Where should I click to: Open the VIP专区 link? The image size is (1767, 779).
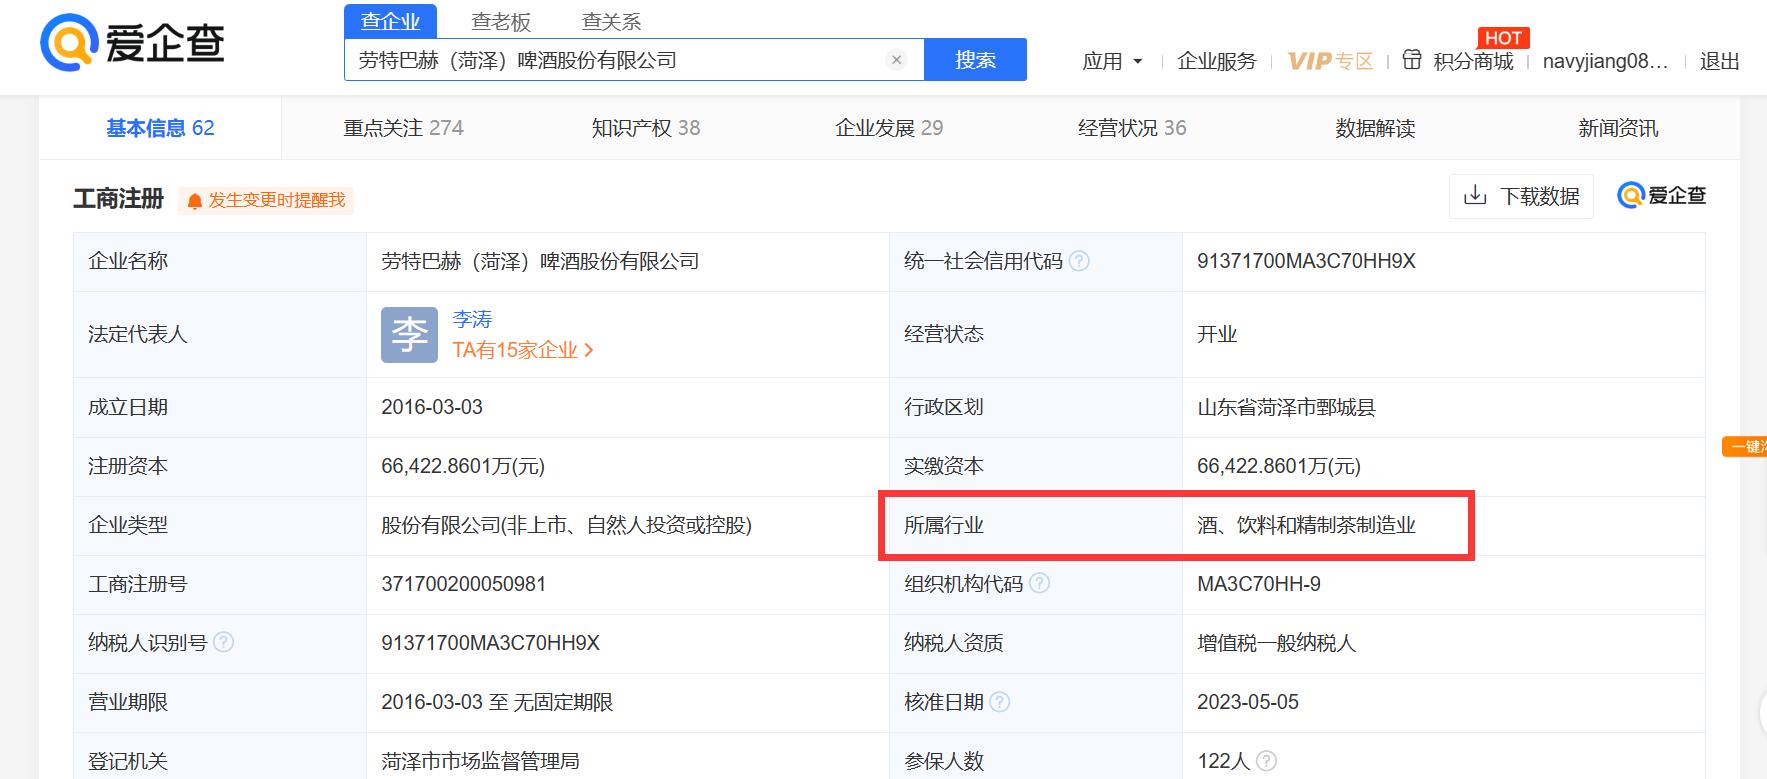point(1330,61)
